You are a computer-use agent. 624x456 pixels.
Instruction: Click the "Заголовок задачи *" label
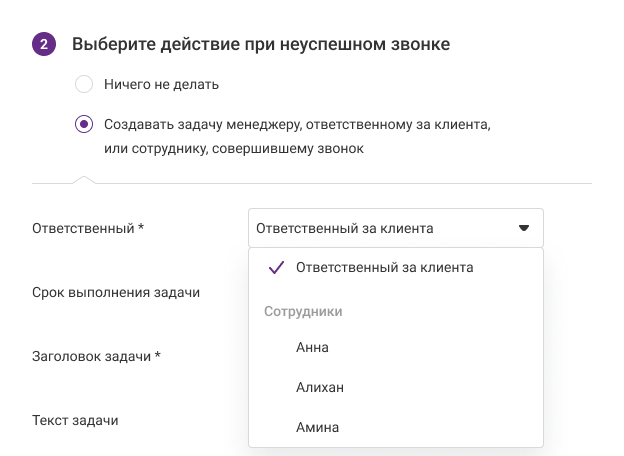(97, 356)
